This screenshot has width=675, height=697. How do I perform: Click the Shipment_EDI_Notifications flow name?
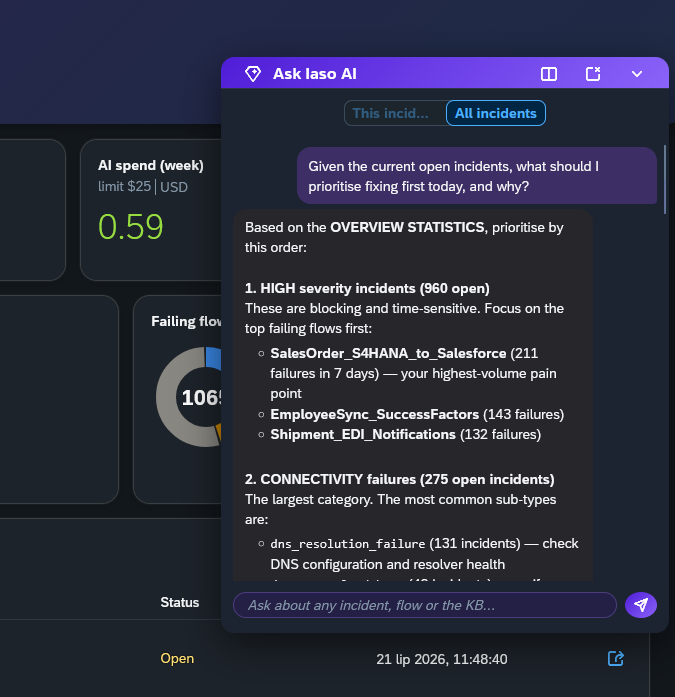[363, 434]
